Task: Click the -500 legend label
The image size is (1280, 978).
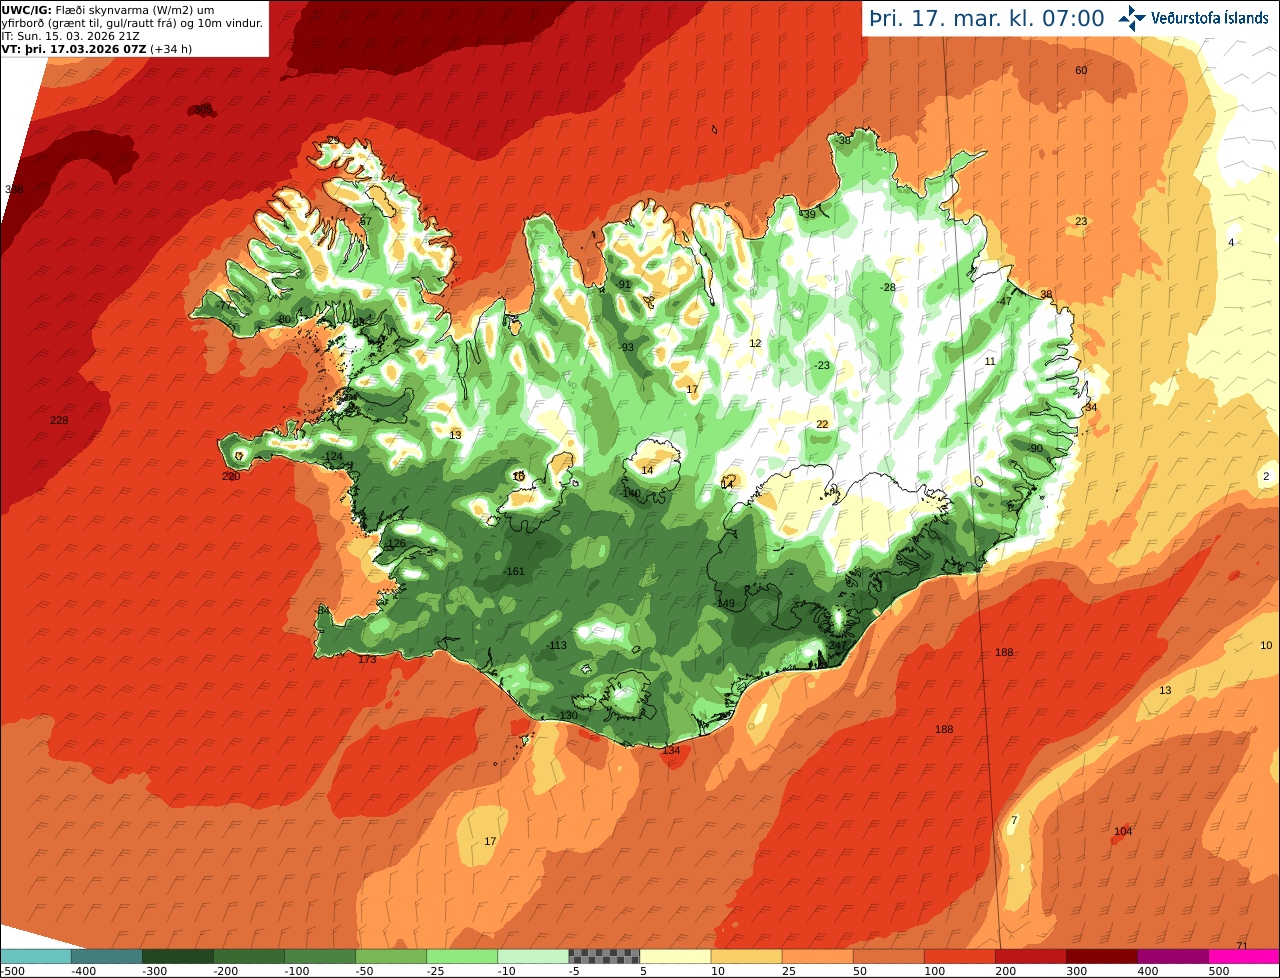Action: pos(12,971)
